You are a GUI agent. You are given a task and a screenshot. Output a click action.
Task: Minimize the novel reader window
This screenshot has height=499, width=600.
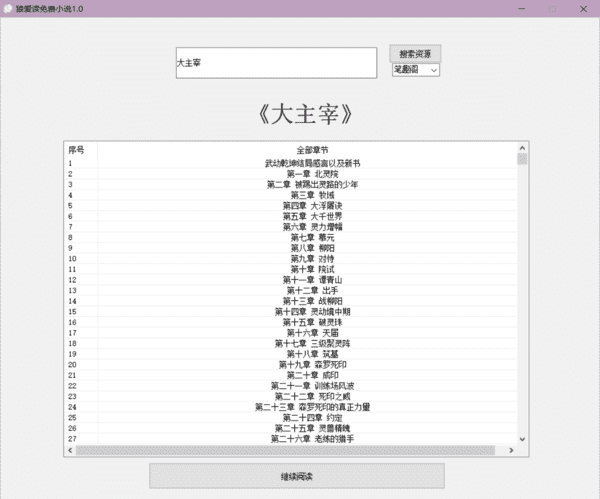click(x=522, y=8)
